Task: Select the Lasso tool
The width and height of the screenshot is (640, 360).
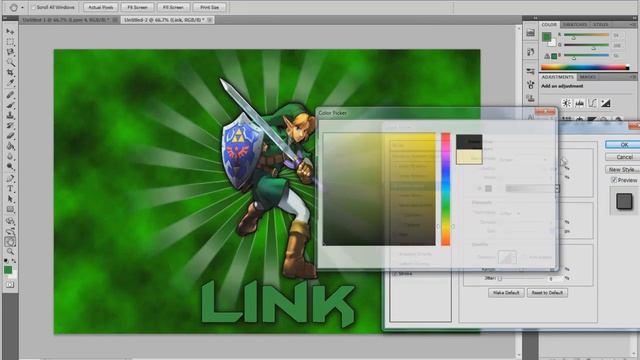Action: (10, 52)
